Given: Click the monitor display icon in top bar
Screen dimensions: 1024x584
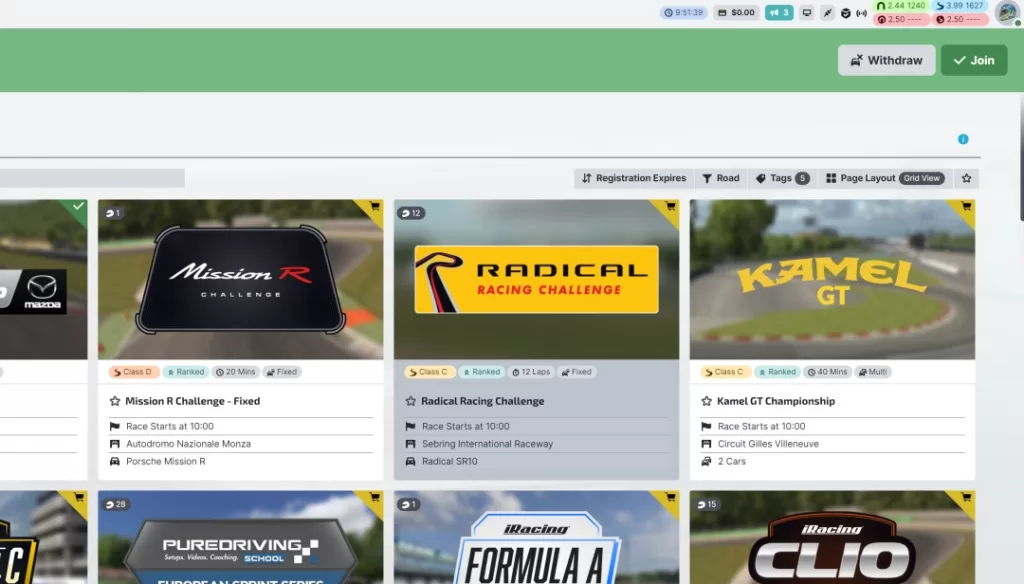Looking at the screenshot, I should click(806, 13).
